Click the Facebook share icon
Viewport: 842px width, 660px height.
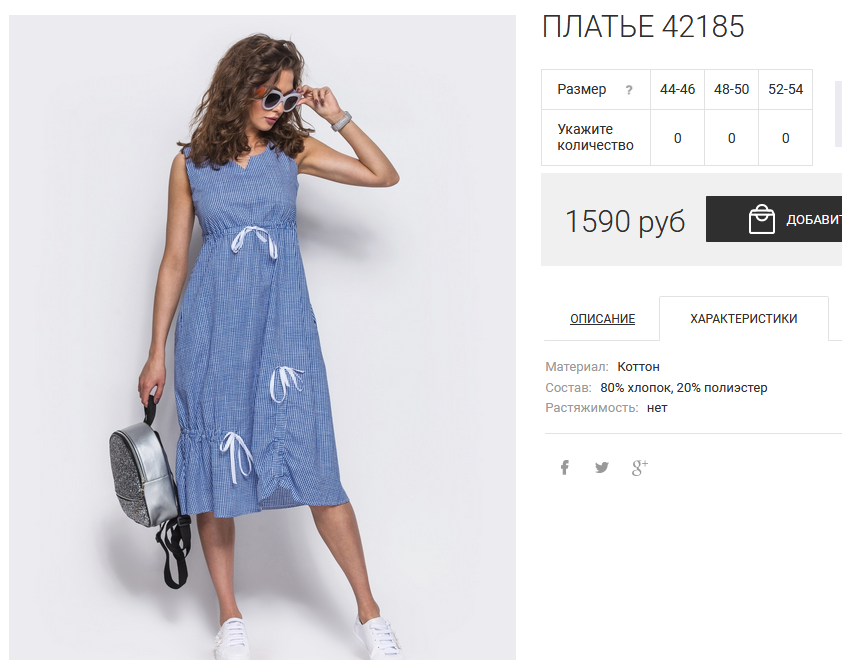564,467
